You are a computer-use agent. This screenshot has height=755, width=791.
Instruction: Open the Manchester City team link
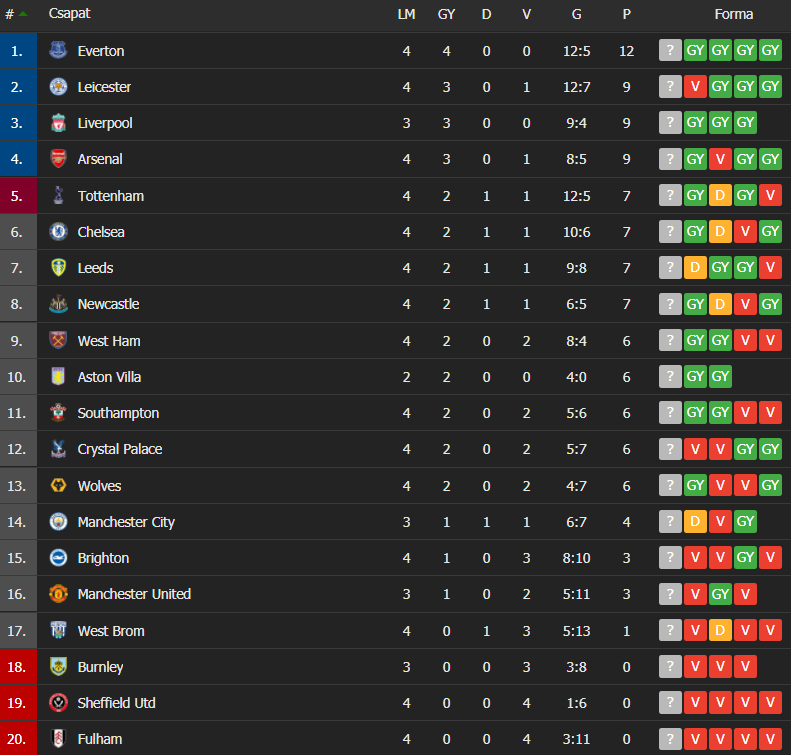[x=126, y=522]
